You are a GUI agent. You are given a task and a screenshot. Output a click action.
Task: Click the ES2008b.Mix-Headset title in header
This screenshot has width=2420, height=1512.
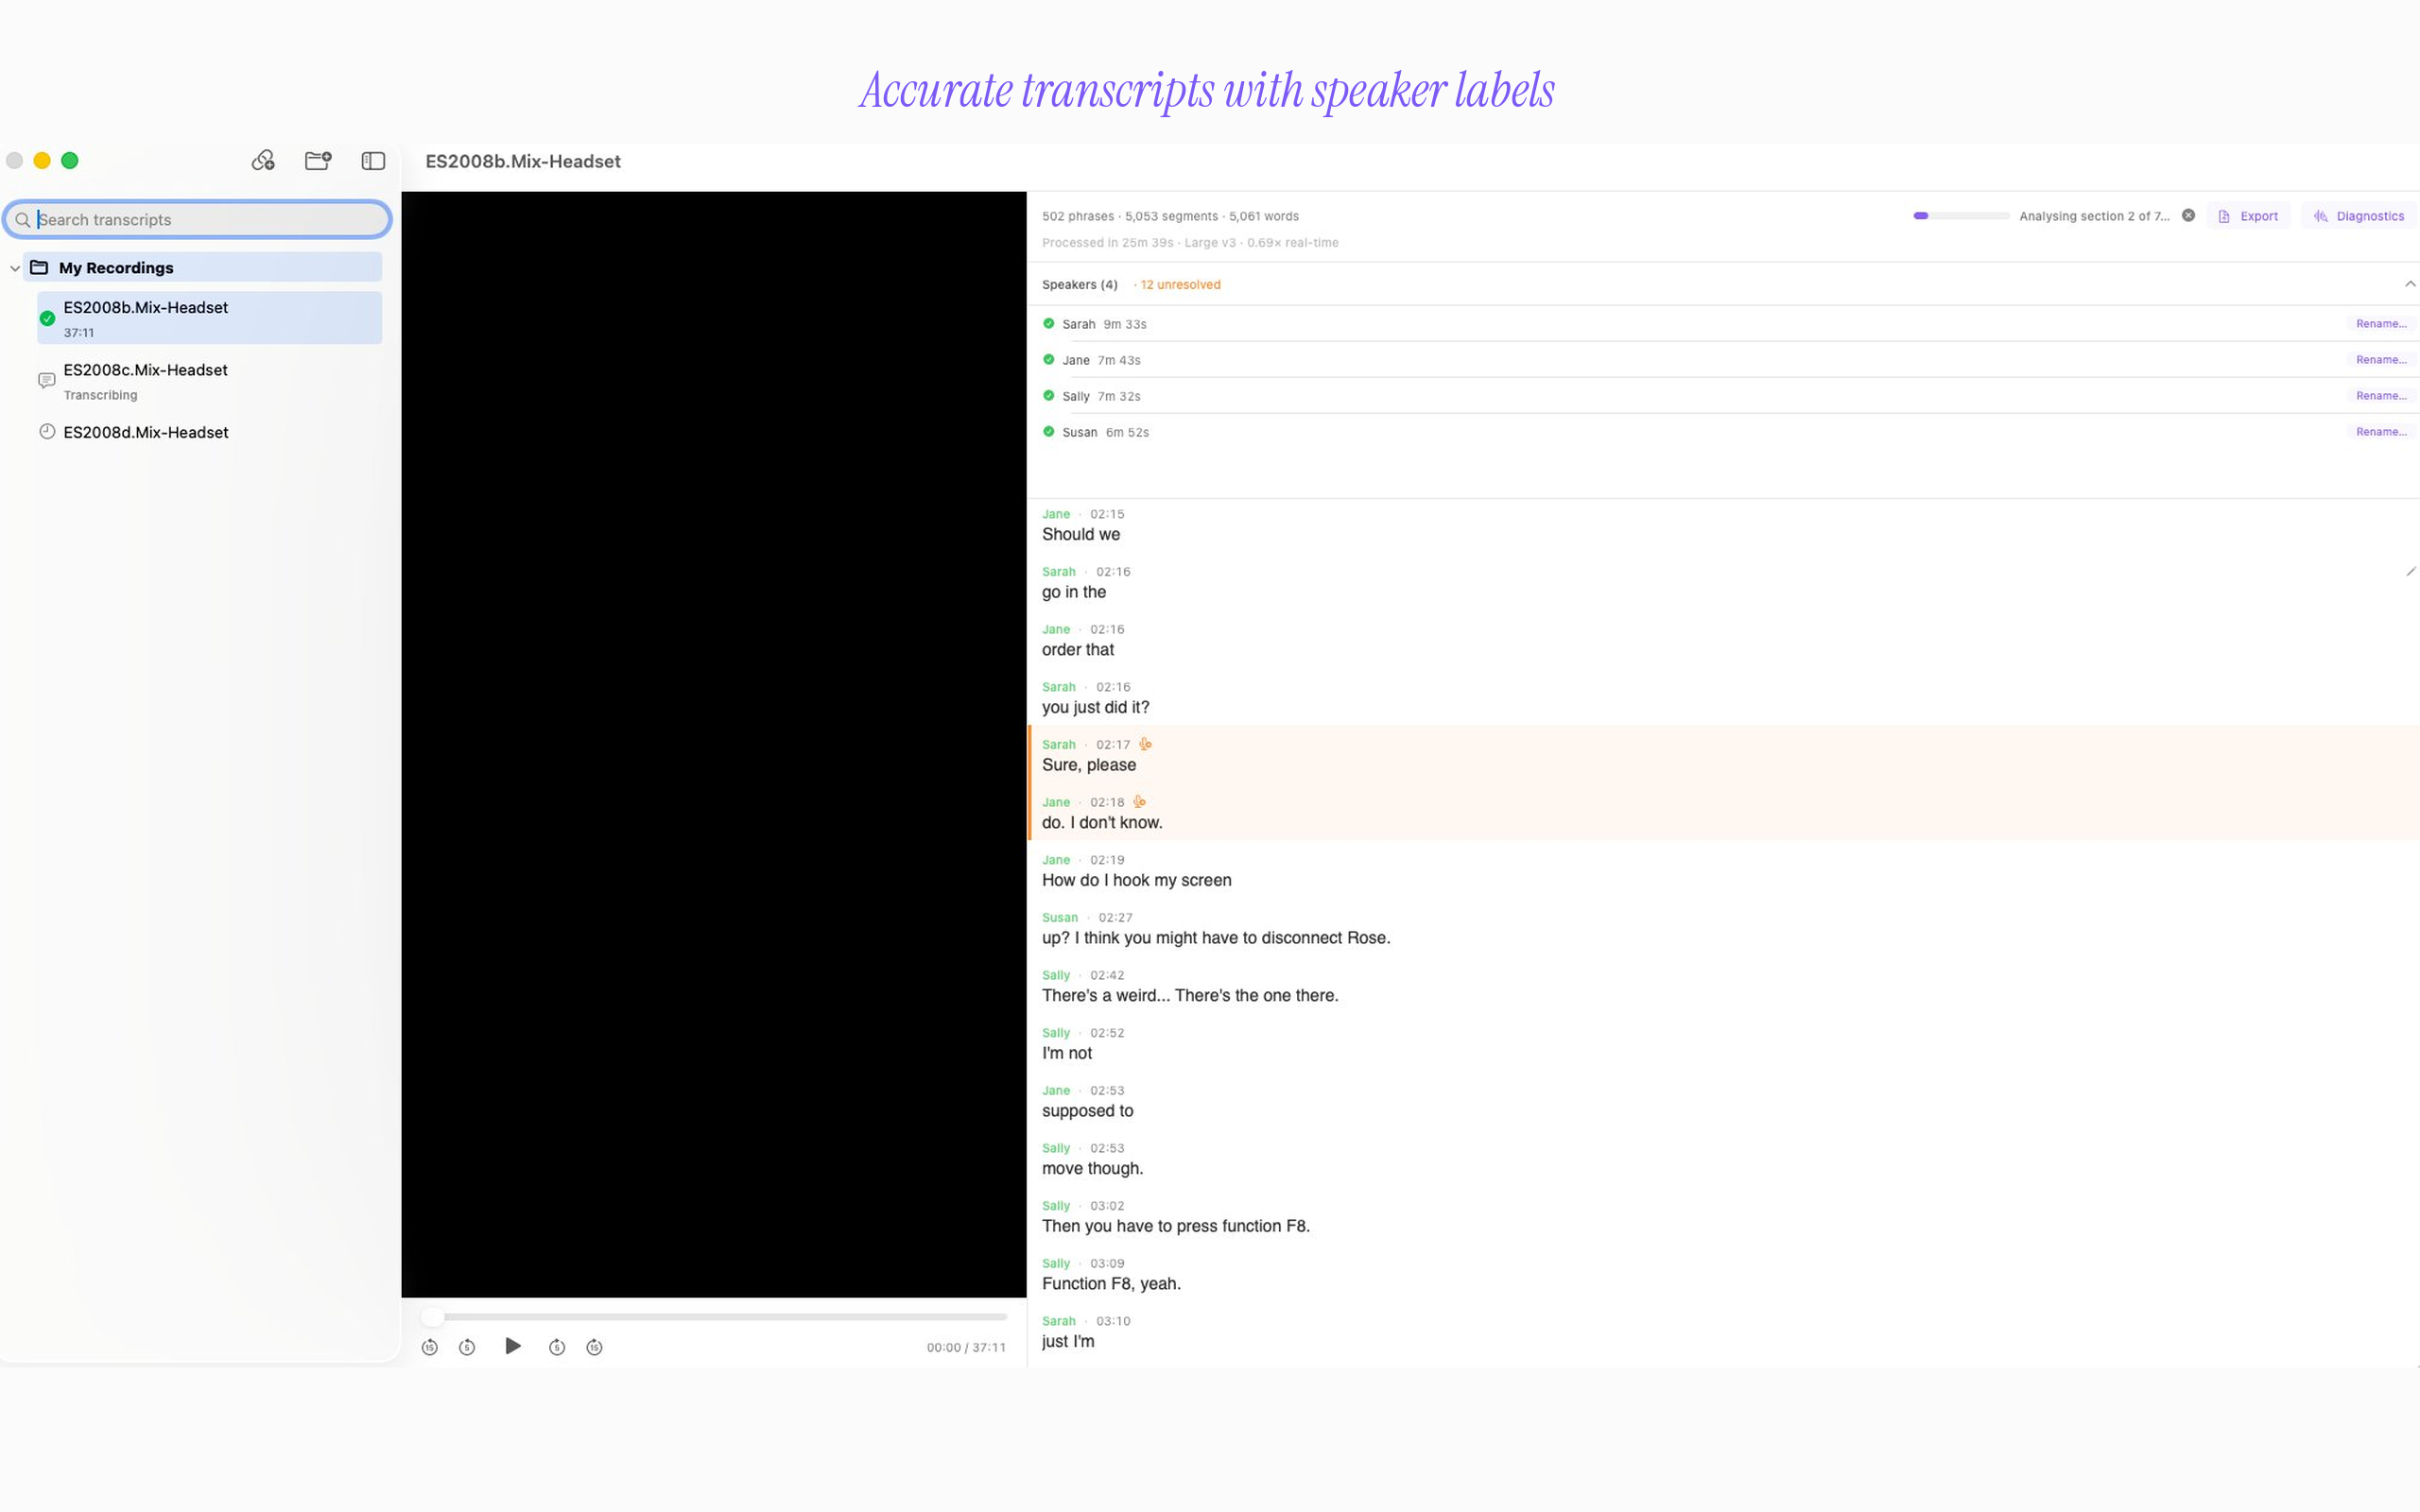[523, 161]
